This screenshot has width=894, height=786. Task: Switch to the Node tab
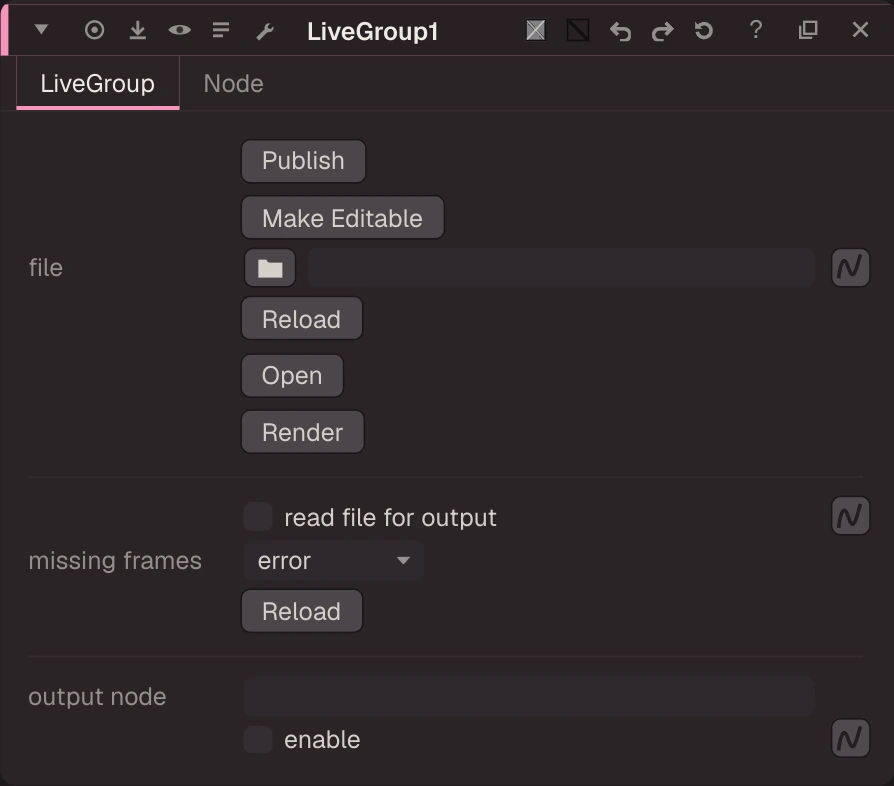[x=233, y=84]
